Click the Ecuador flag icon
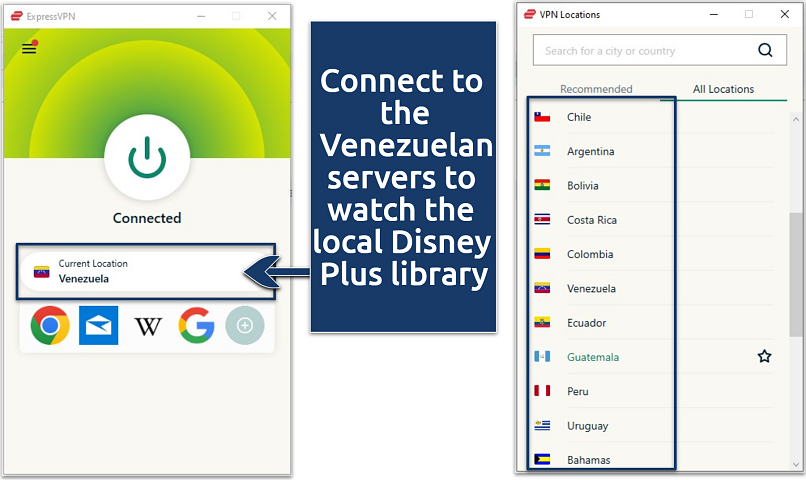The height and width of the screenshot is (480, 806). coord(542,322)
